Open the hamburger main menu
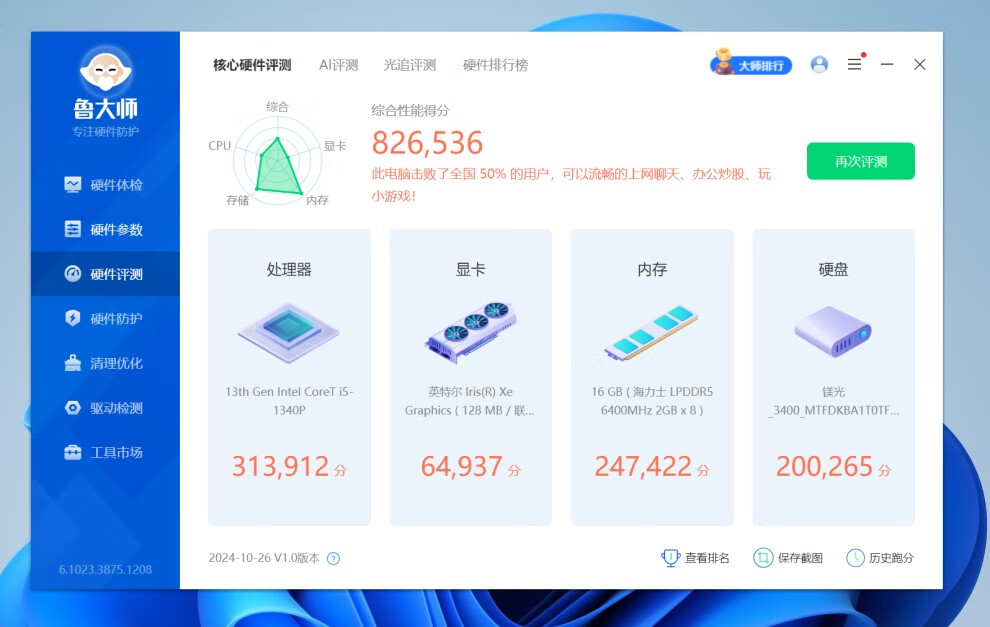Image resolution: width=990 pixels, height=627 pixels. tap(854, 64)
